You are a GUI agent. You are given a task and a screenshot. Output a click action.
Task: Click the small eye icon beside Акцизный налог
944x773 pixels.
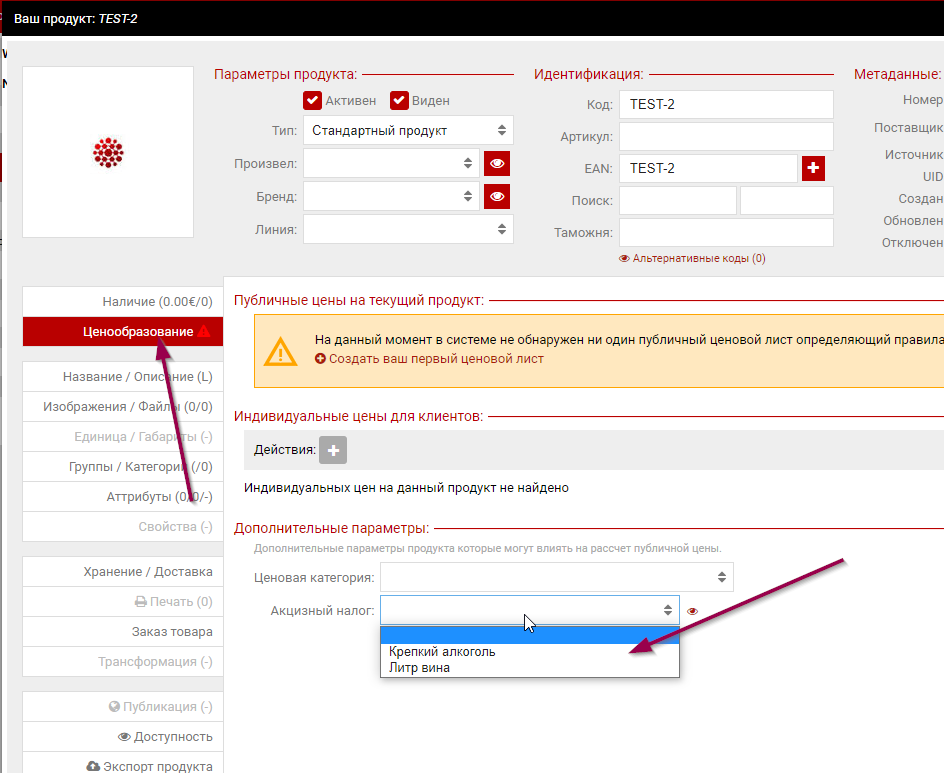click(x=693, y=611)
